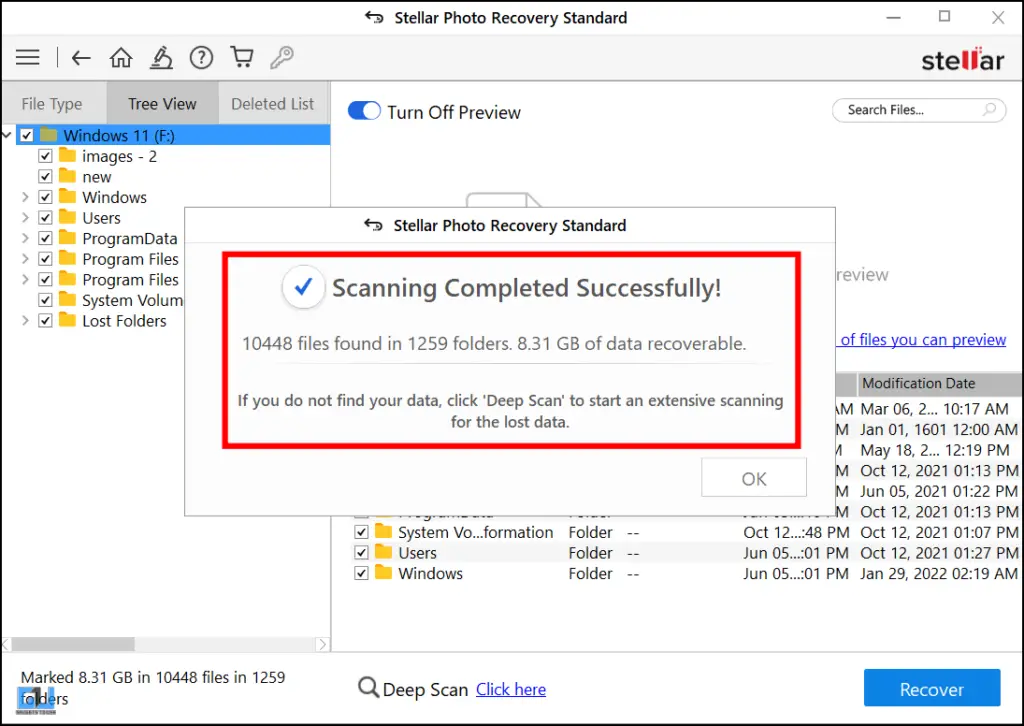Click the Deep Scan magnifier icon
Image resolution: width=1024 pixels, height=726 pixels.
tap(368, 688)
